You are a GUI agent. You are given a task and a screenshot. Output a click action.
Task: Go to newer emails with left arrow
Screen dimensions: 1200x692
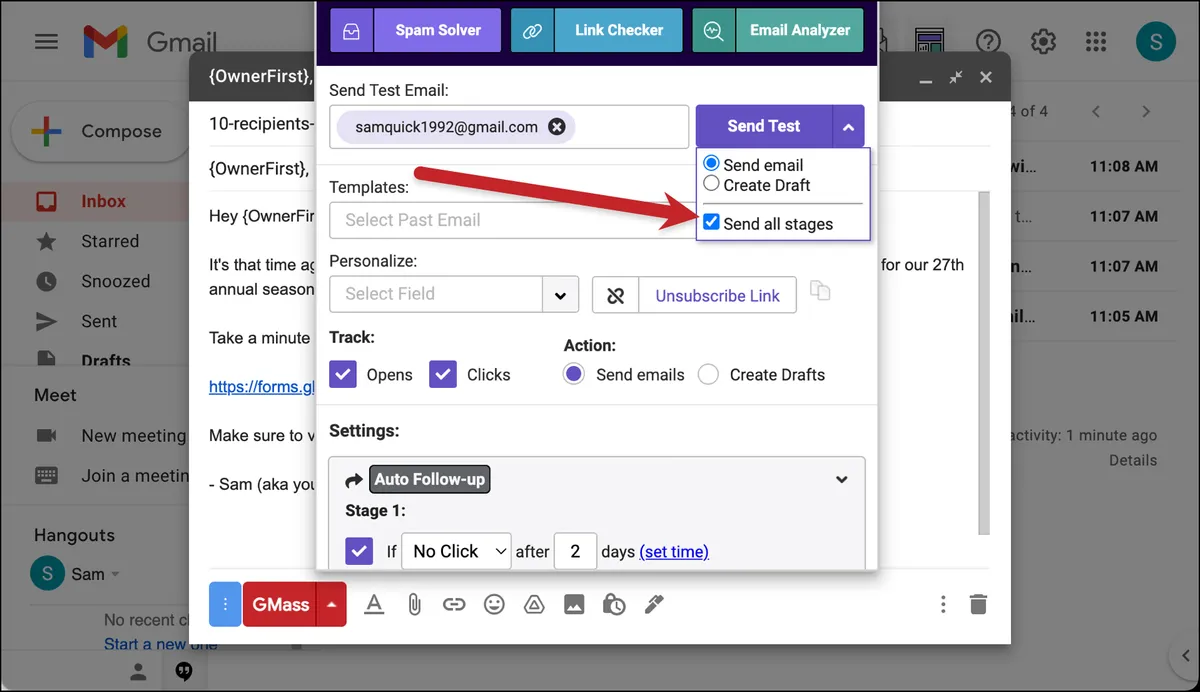(x=1096, y=111)
